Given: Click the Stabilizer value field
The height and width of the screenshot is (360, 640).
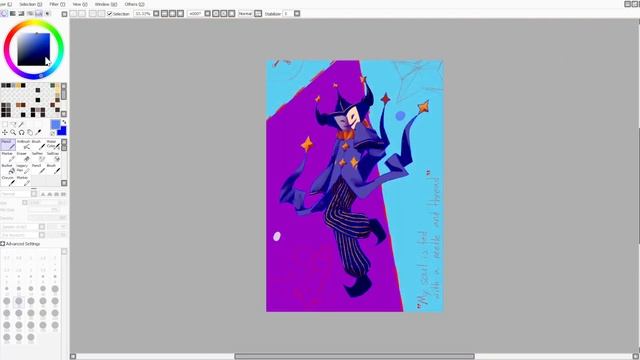Looking at the screenshot, I should pos(288,13).
